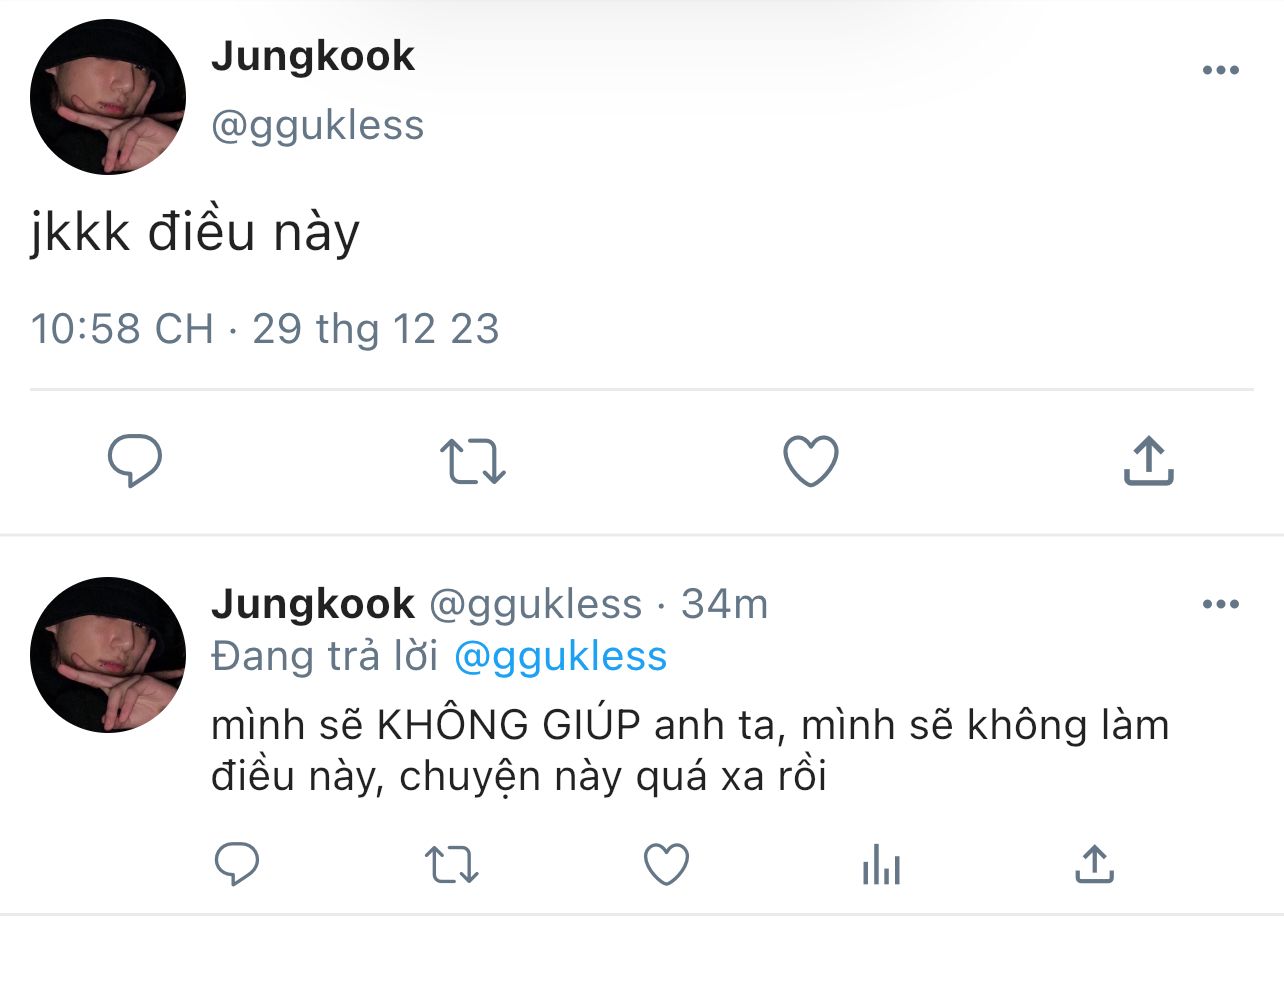Viewport: 1284px width, 986px height.
Task: Share the reply tweet posted 34m ago
Action: pos(1095,864)
